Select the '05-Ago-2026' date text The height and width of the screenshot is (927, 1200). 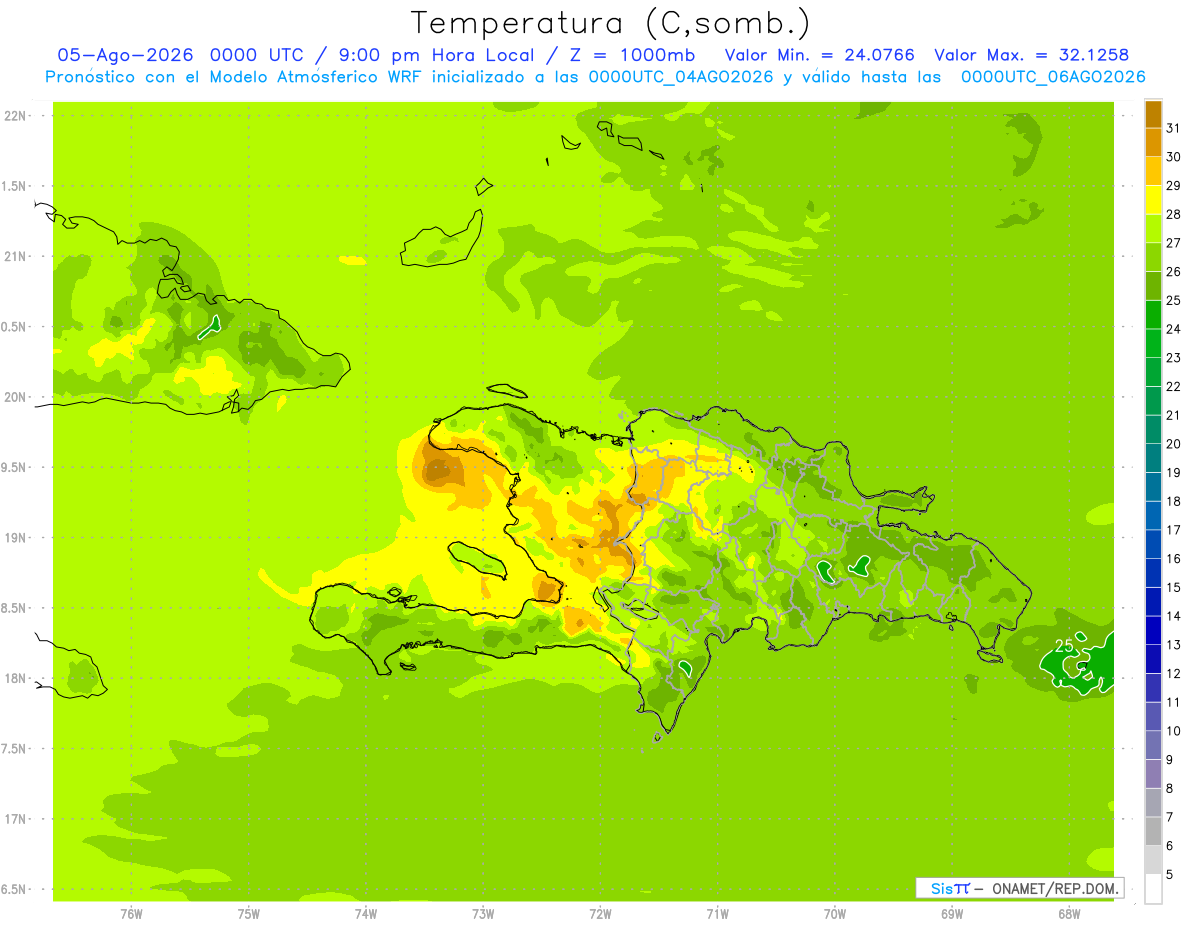point(126,55)
